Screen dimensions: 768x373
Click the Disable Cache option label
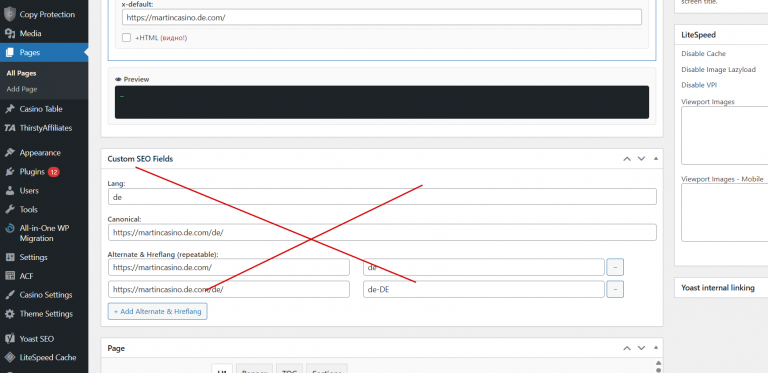pos(703,53)
